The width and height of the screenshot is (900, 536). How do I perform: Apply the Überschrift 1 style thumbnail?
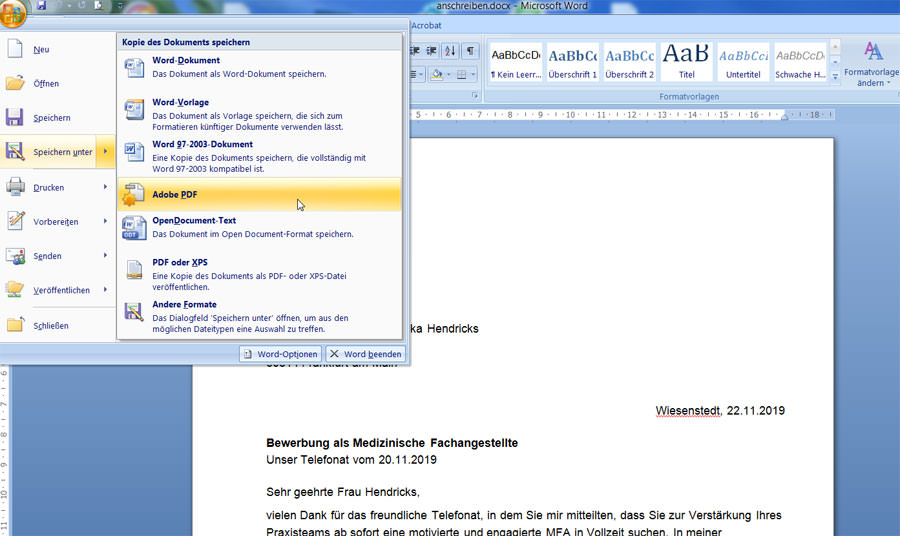573,62
